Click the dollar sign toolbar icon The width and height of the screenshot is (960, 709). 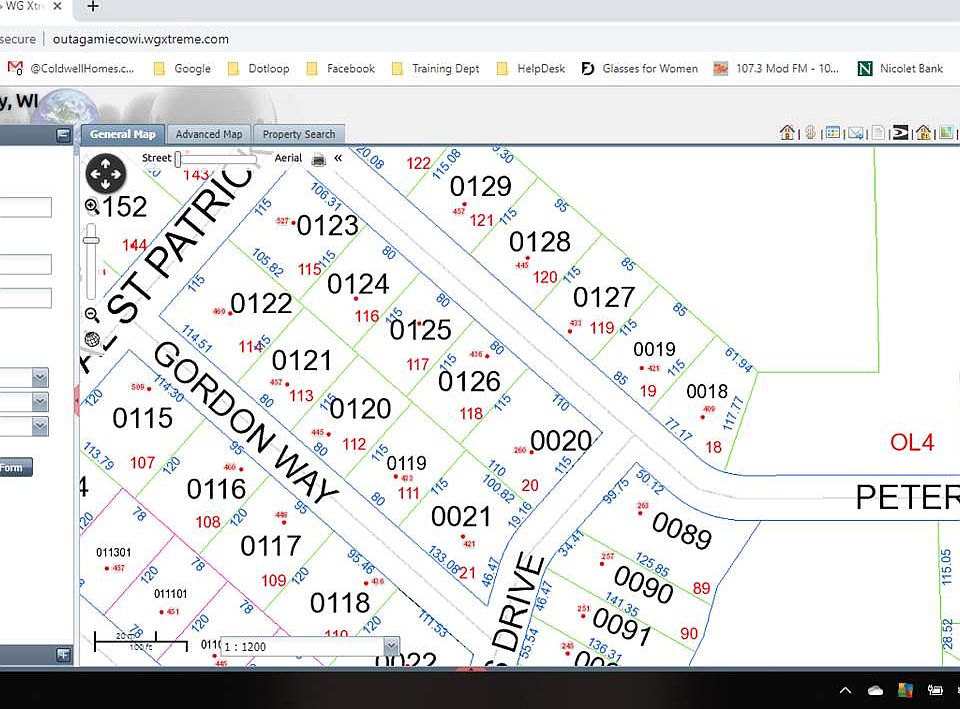pos(811,132)
